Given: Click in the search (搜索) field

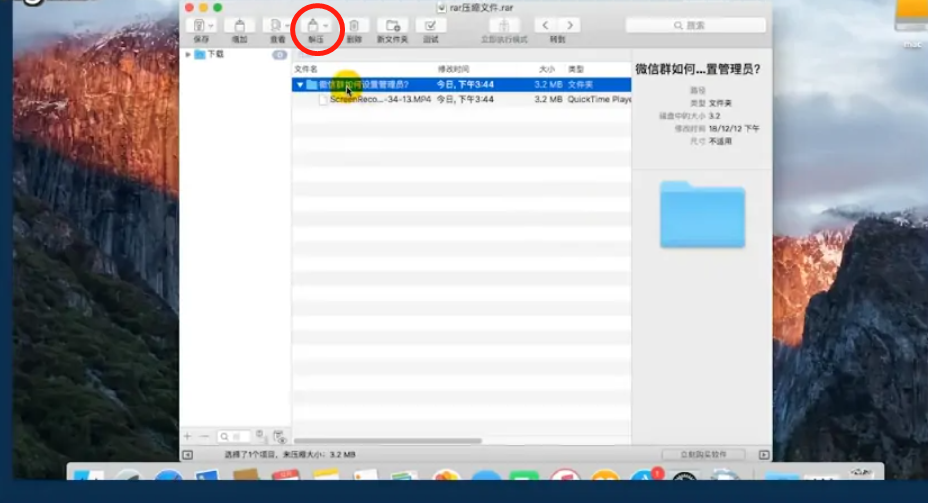Looking at the screenshot, I should [x=697, y=25].
